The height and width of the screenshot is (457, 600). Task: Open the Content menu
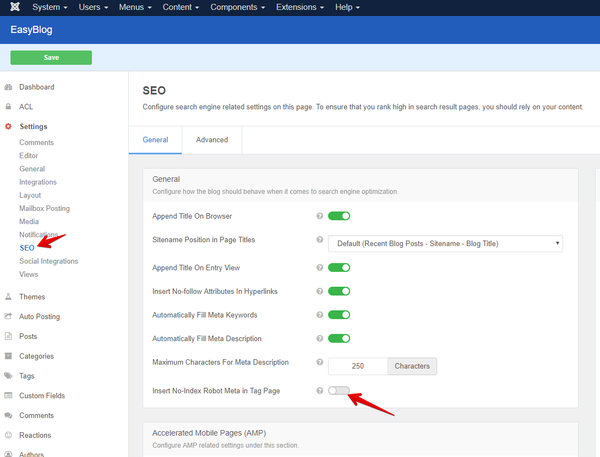181,7
